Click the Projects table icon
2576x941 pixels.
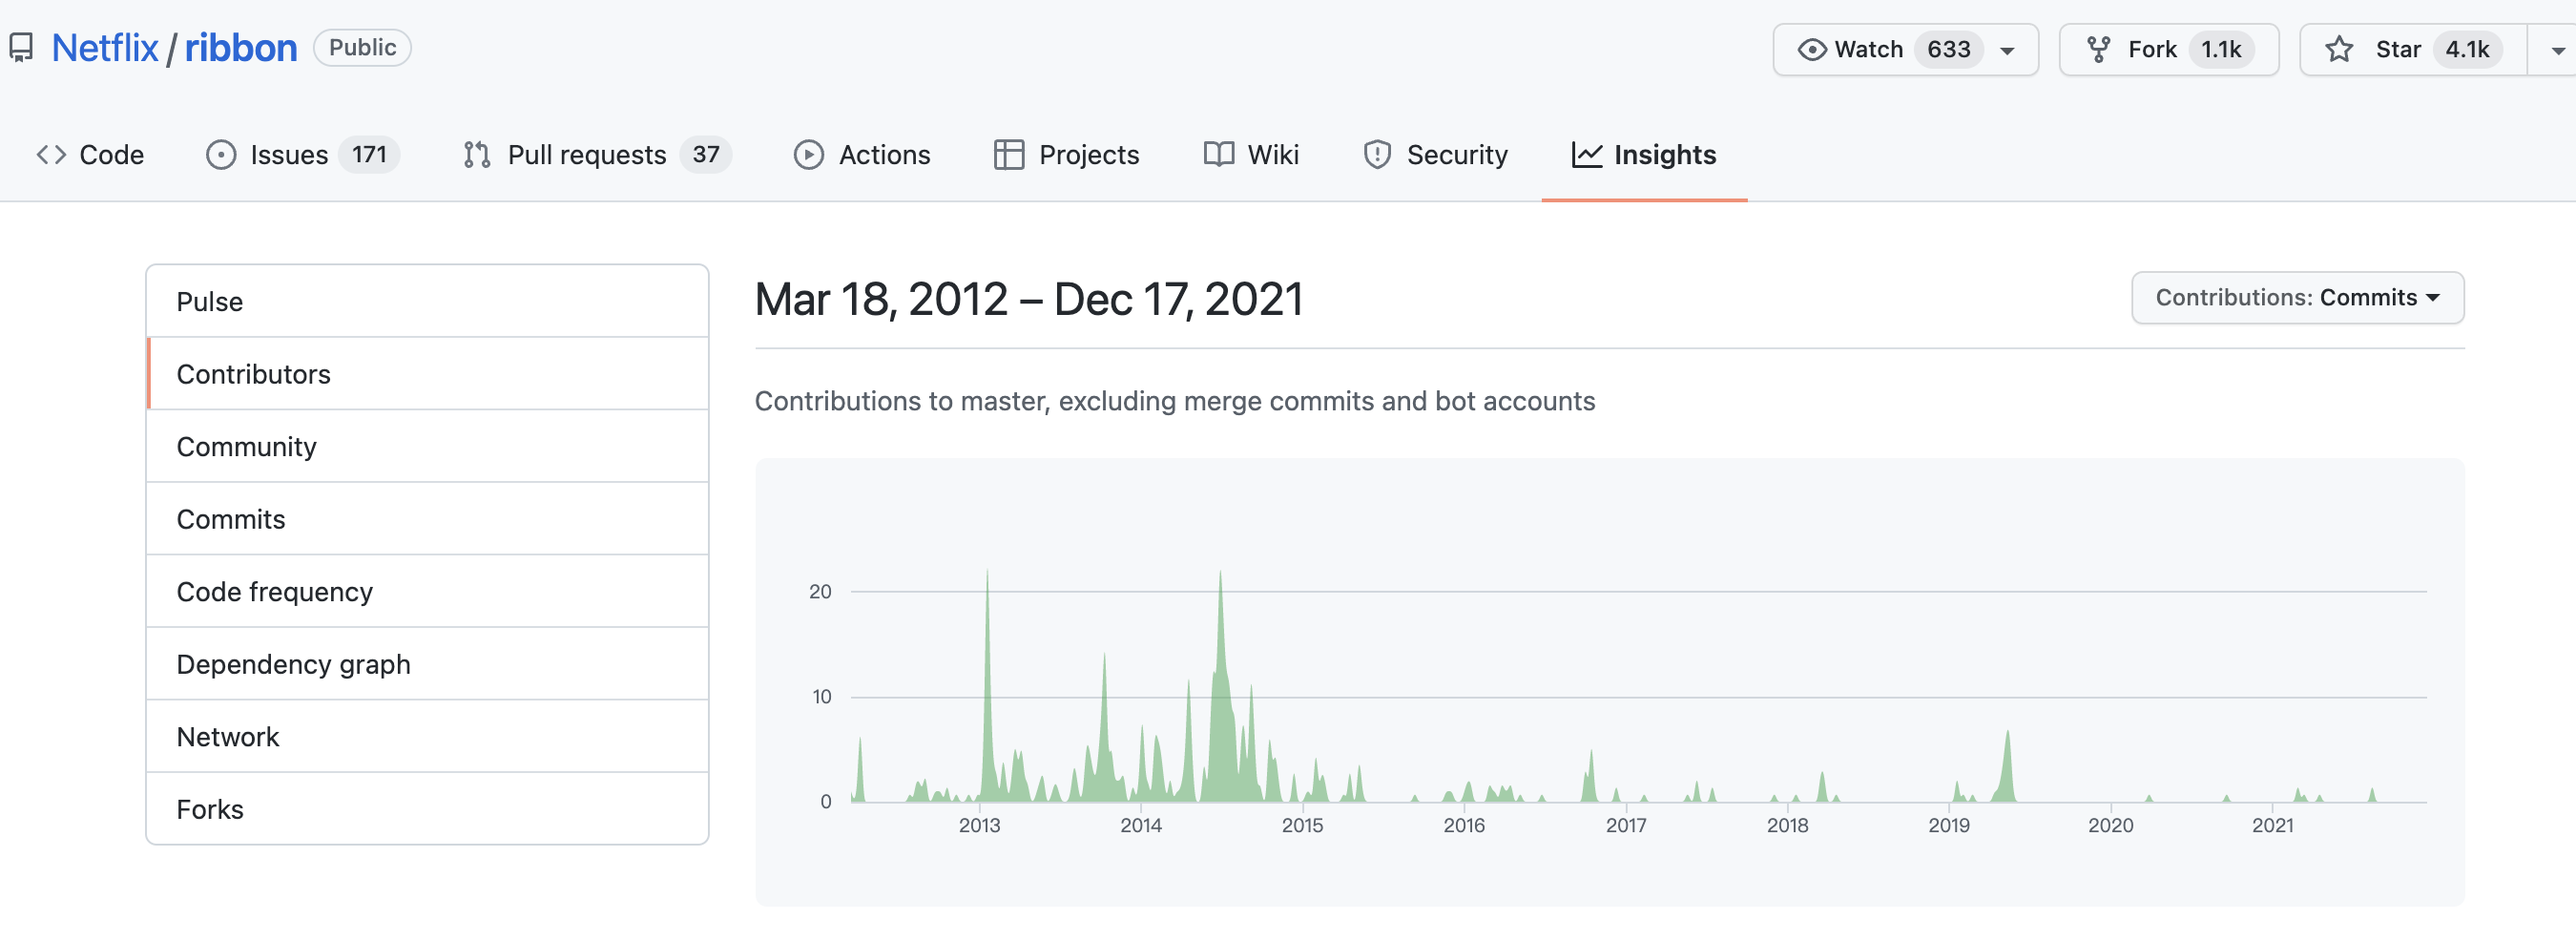[1009, 154]
